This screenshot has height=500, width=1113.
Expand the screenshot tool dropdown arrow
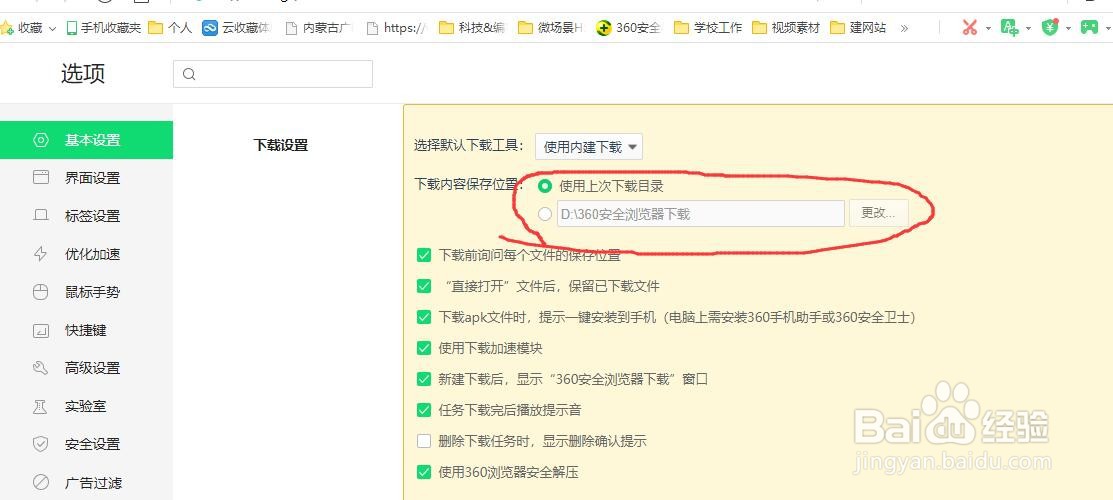988,29
